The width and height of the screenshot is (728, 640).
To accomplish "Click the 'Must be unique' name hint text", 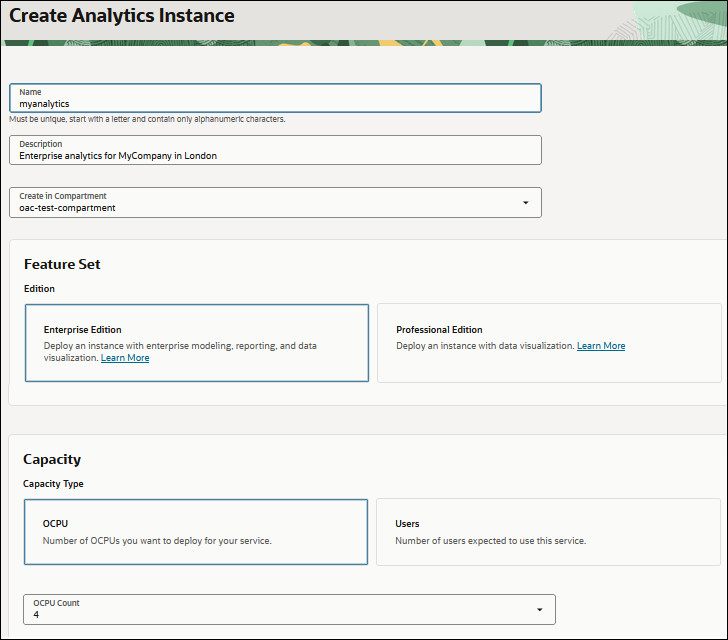I will pyautogui.click(x=147, y=119).
